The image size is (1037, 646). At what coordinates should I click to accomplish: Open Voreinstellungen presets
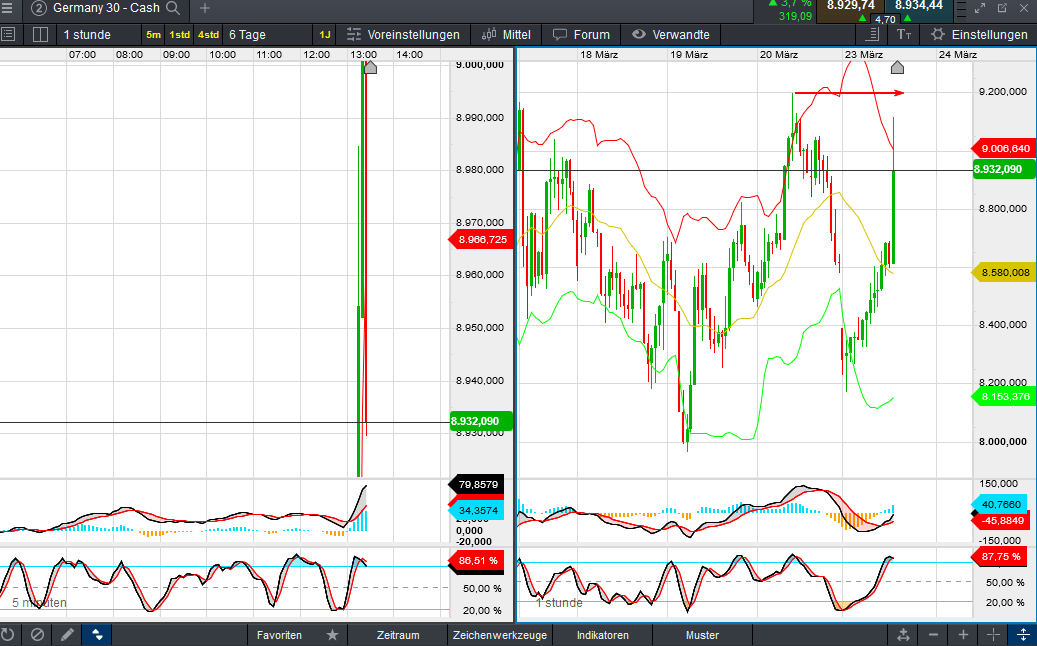(403, 34)
